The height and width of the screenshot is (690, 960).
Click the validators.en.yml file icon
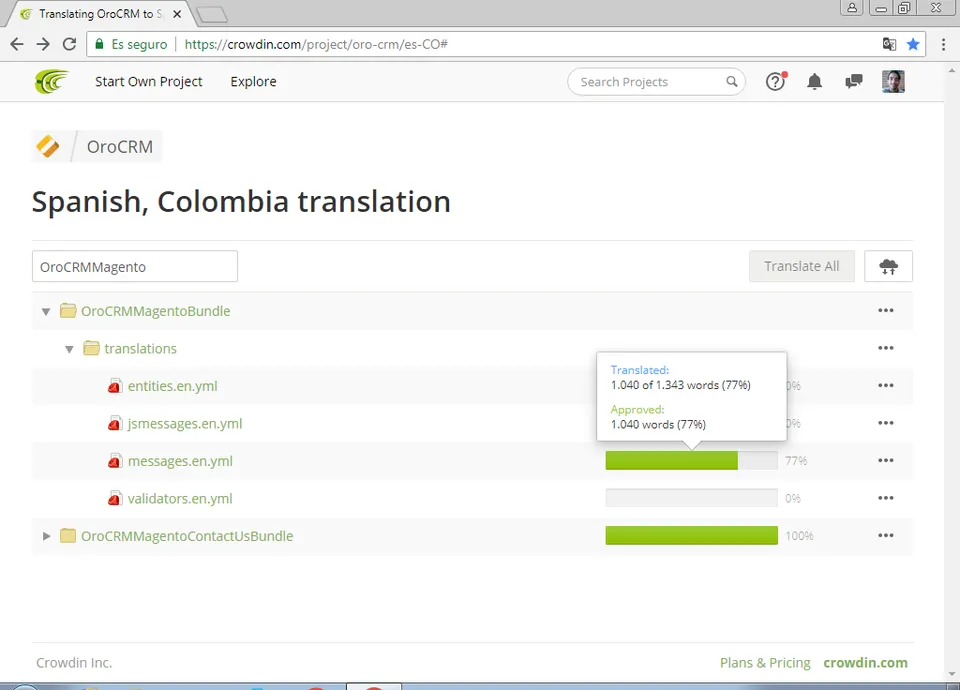(x=114, y=498)
